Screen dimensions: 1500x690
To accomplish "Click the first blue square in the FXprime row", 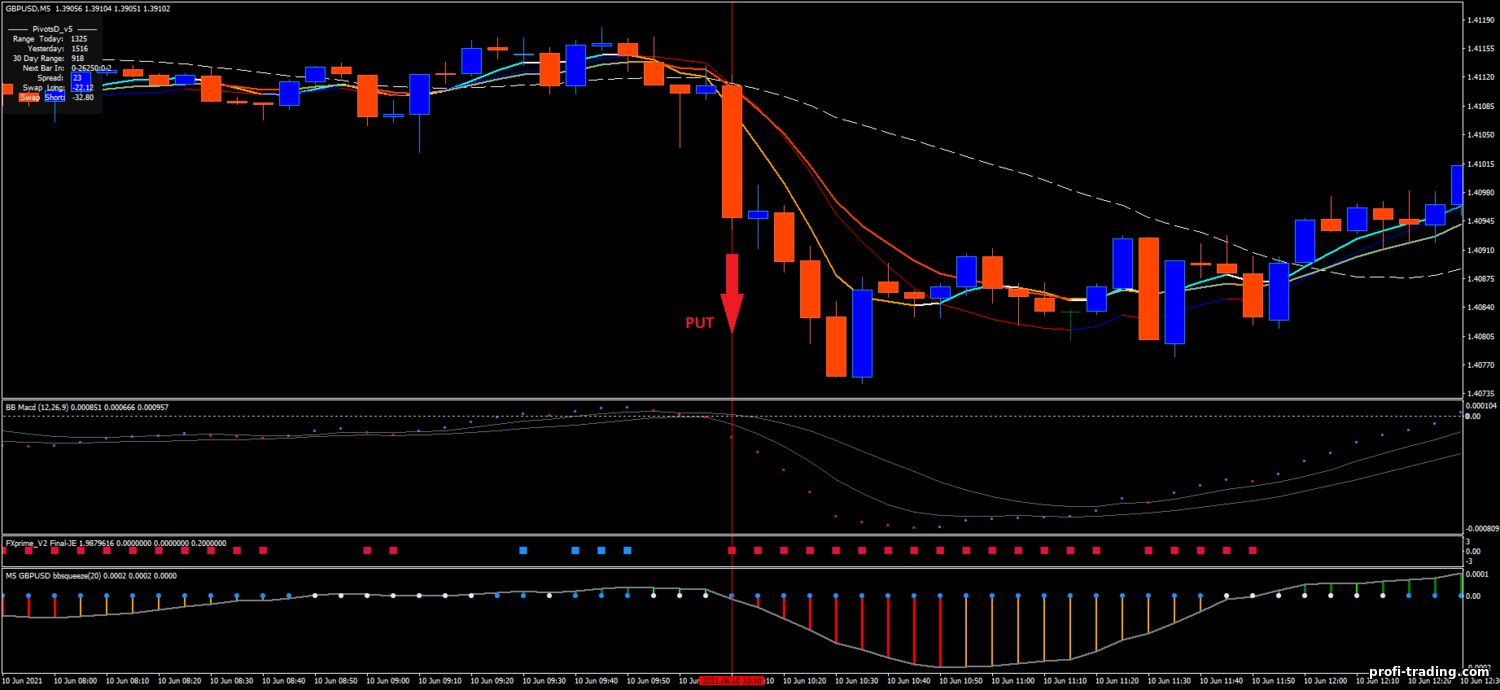I will [x=523, y=550].
